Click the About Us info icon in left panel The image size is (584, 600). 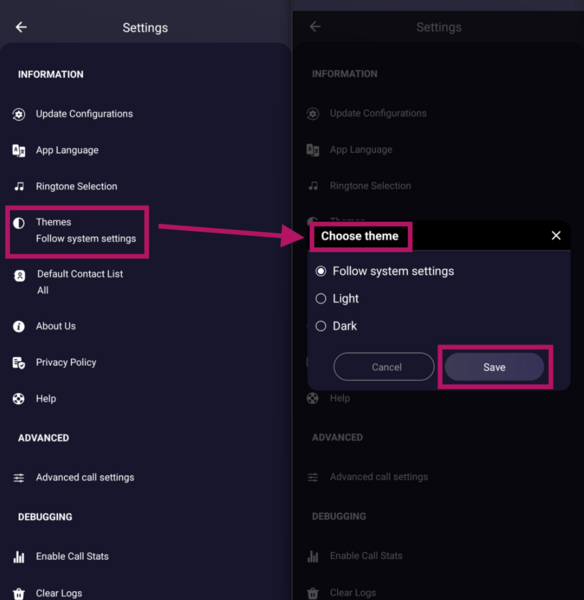click(19, 326)
